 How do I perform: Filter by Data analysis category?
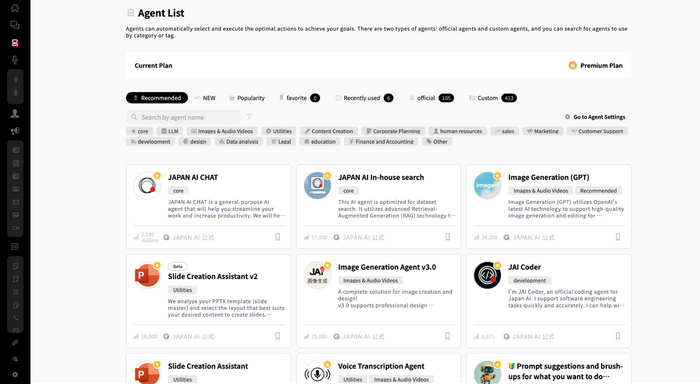(x=238, y=142)
